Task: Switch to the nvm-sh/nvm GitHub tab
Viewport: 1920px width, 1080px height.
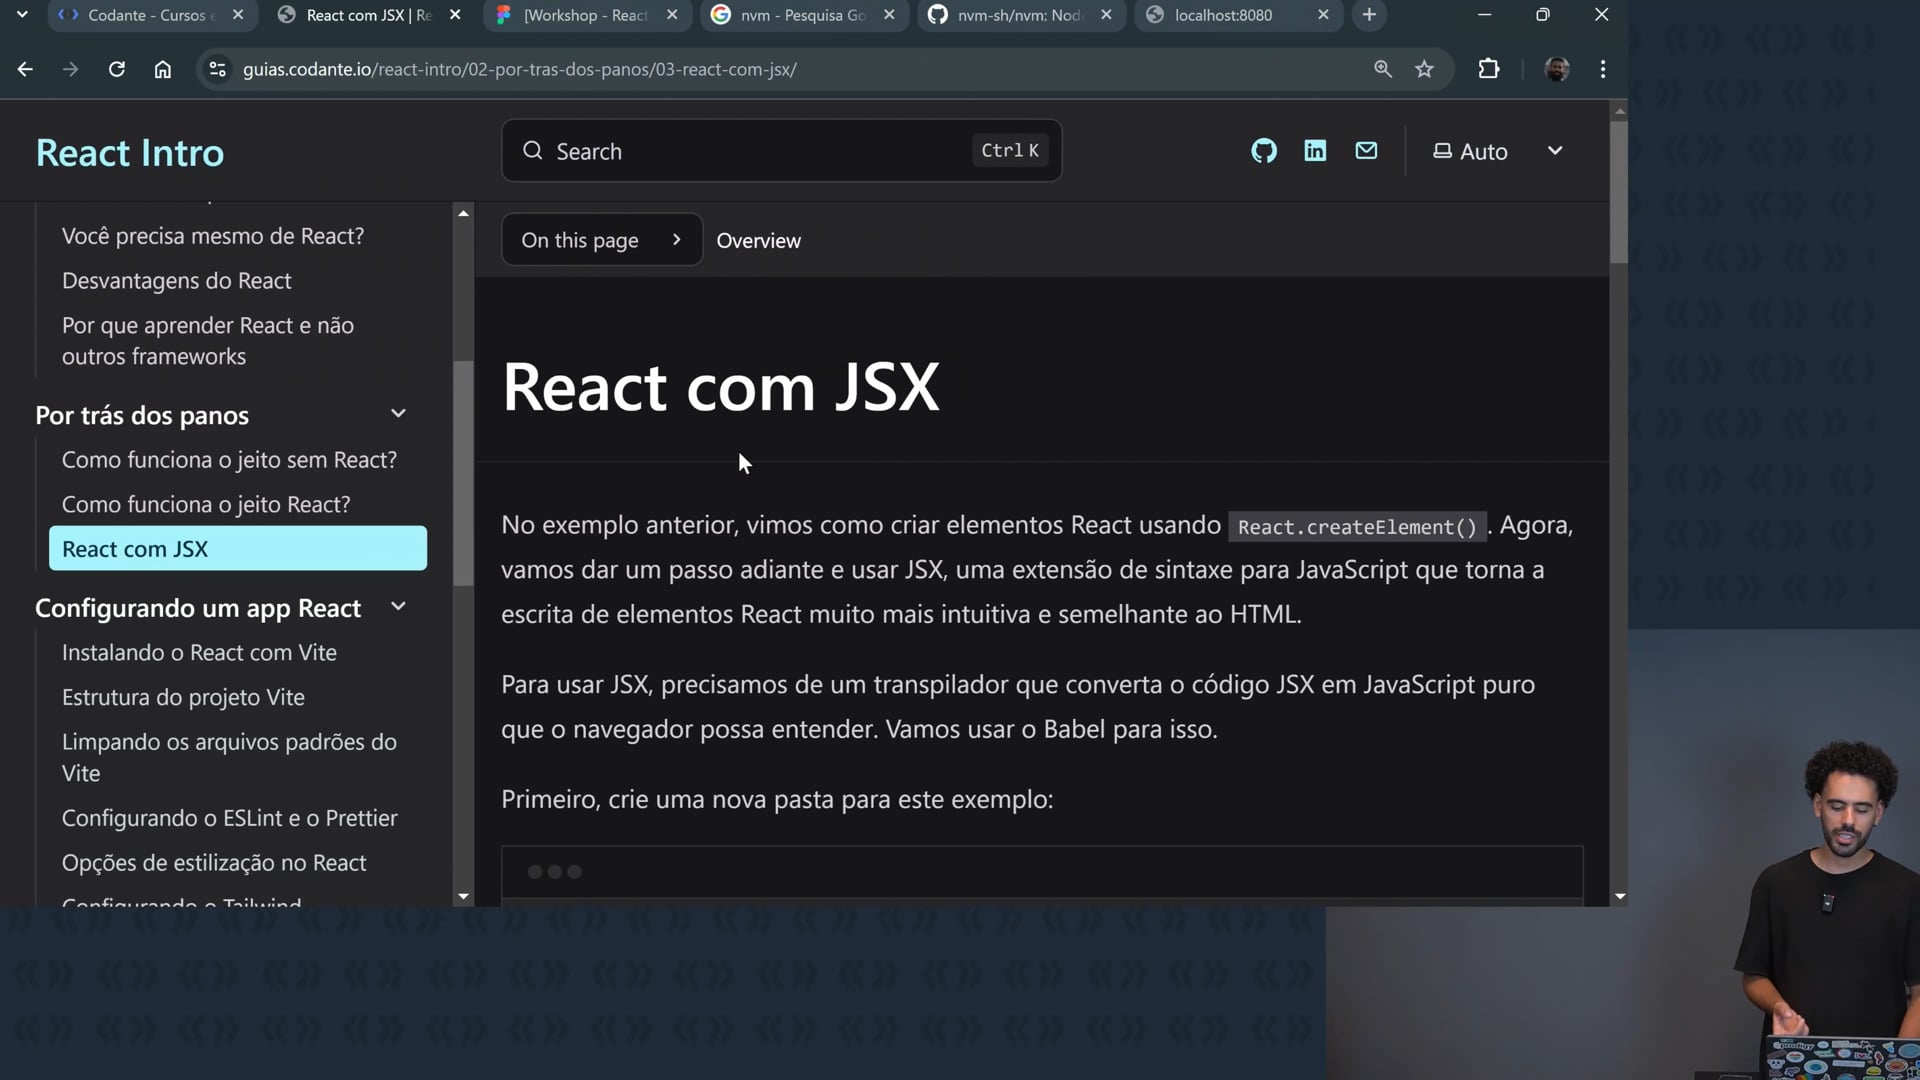Action: click(1017, 15)
